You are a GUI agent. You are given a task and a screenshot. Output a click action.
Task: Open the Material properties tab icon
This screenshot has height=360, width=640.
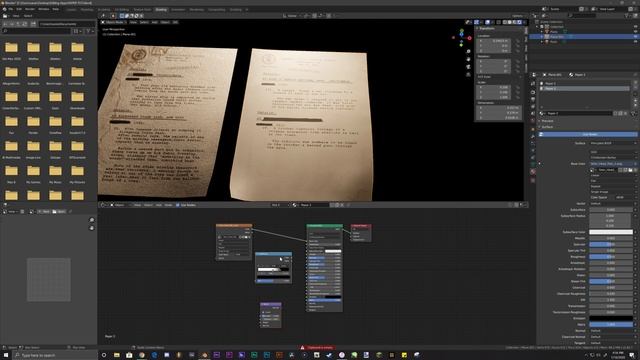click(533, 172)
